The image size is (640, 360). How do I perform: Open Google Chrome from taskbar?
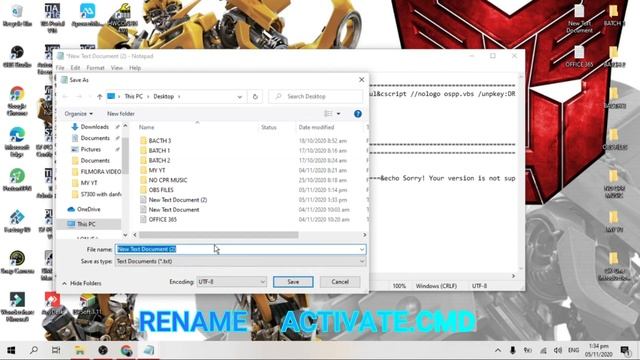127,350
